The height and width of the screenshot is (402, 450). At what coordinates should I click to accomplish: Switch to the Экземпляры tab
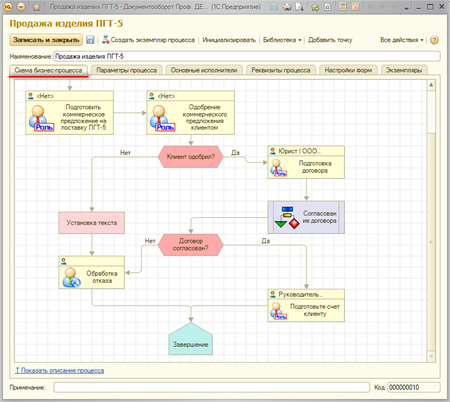coord(404,70)
